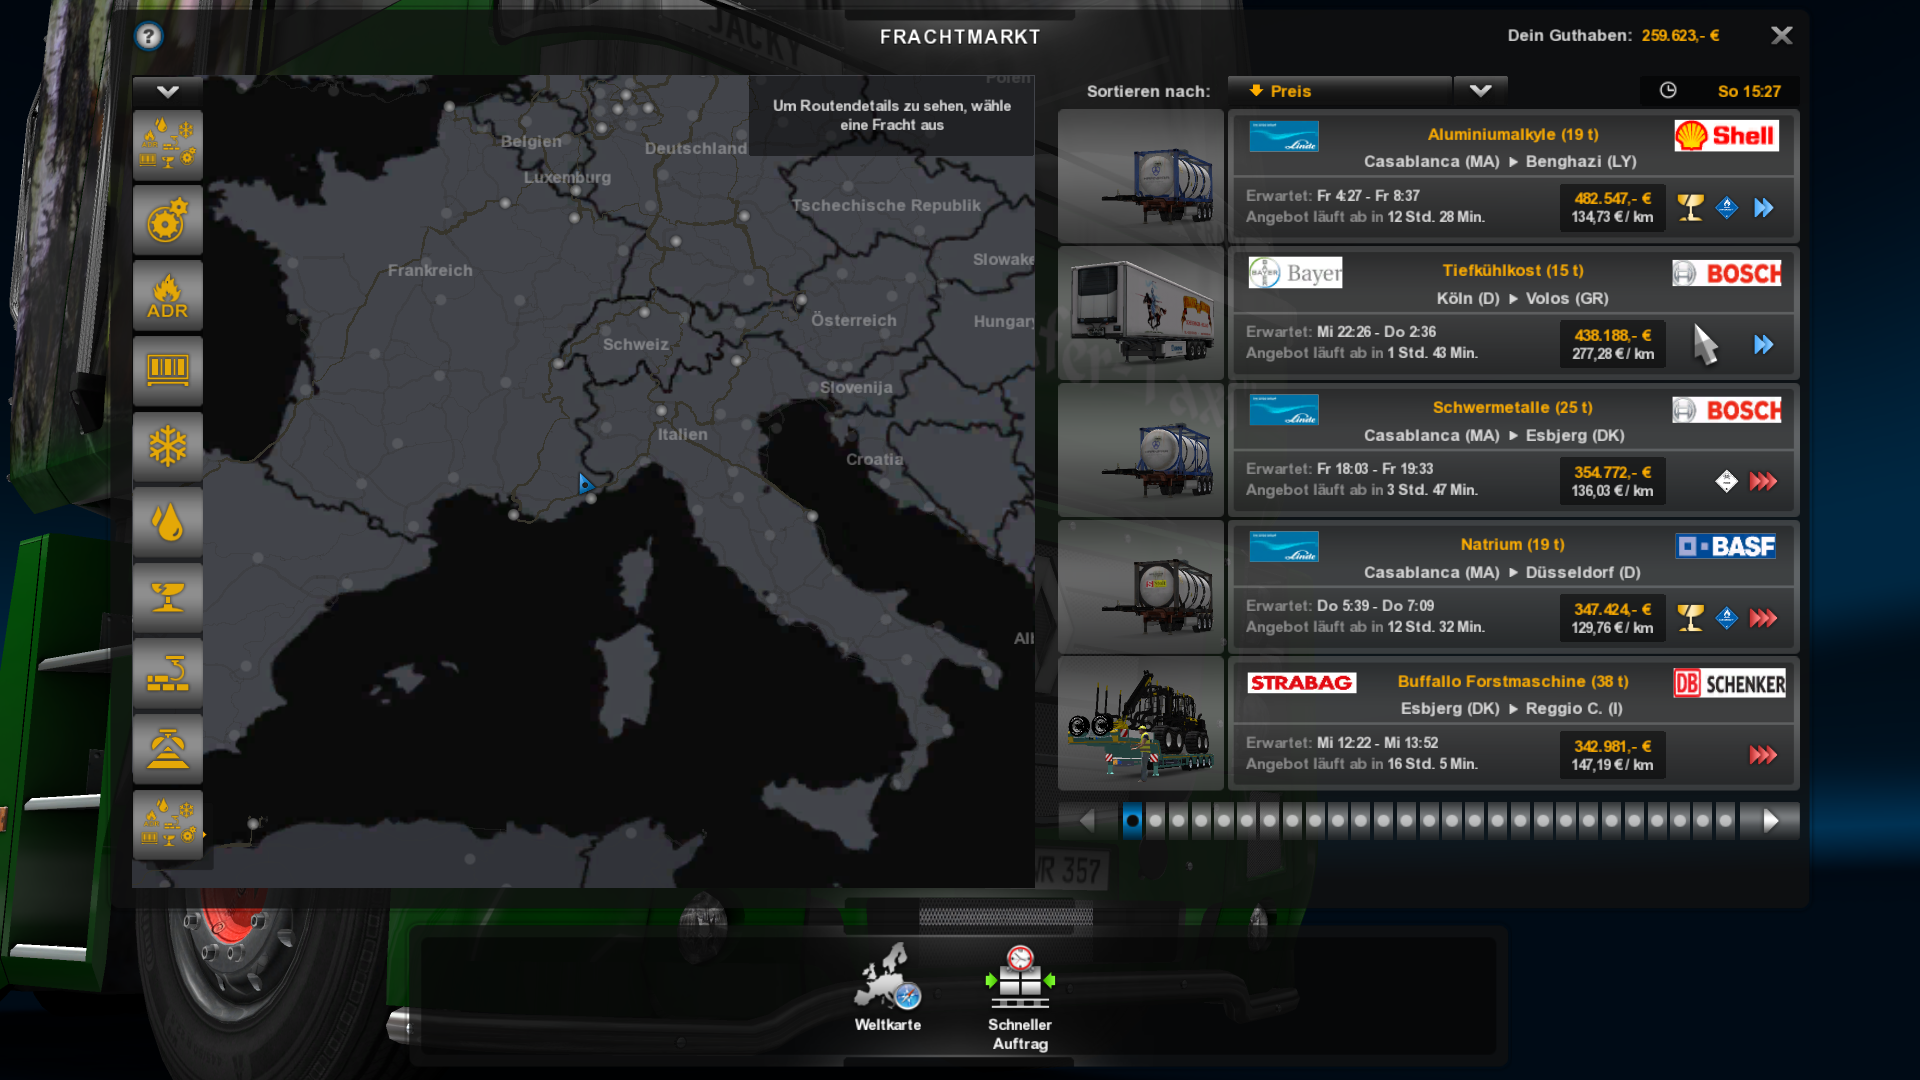
Task: Click the 438.188 € price box
Action: [x=1612, y=344]
